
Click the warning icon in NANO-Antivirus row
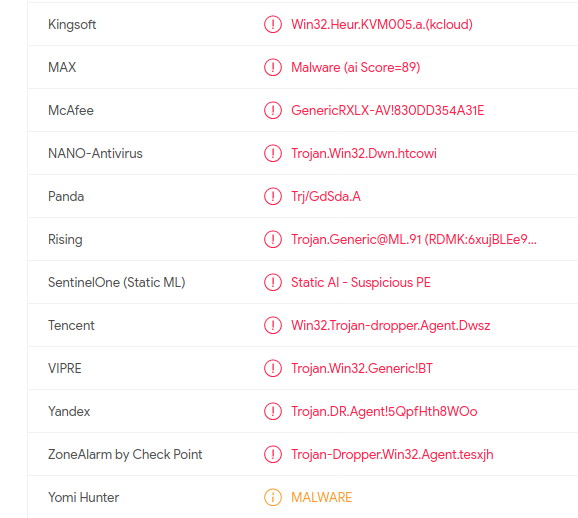[x=273, y=153]
